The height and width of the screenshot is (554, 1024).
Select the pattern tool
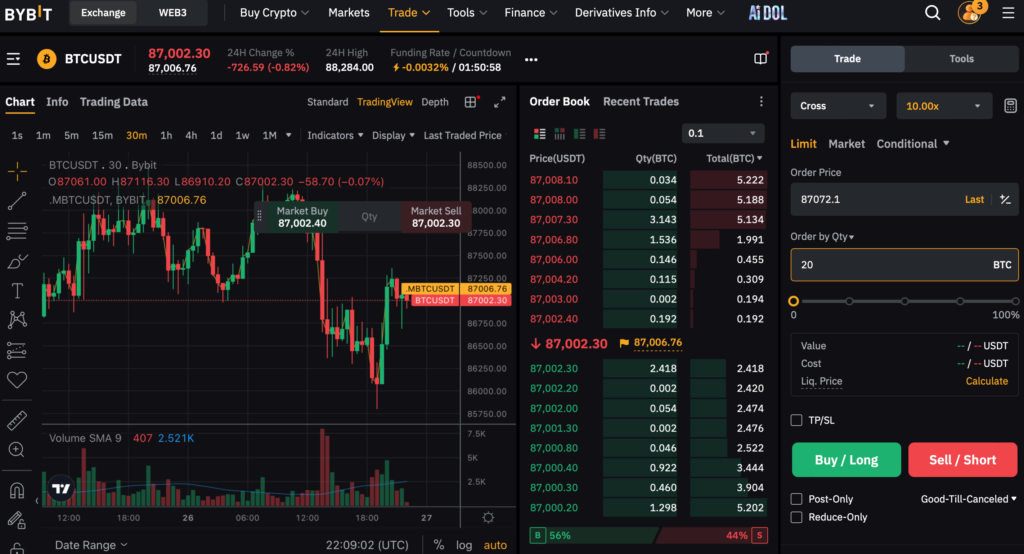coord(17,319)
